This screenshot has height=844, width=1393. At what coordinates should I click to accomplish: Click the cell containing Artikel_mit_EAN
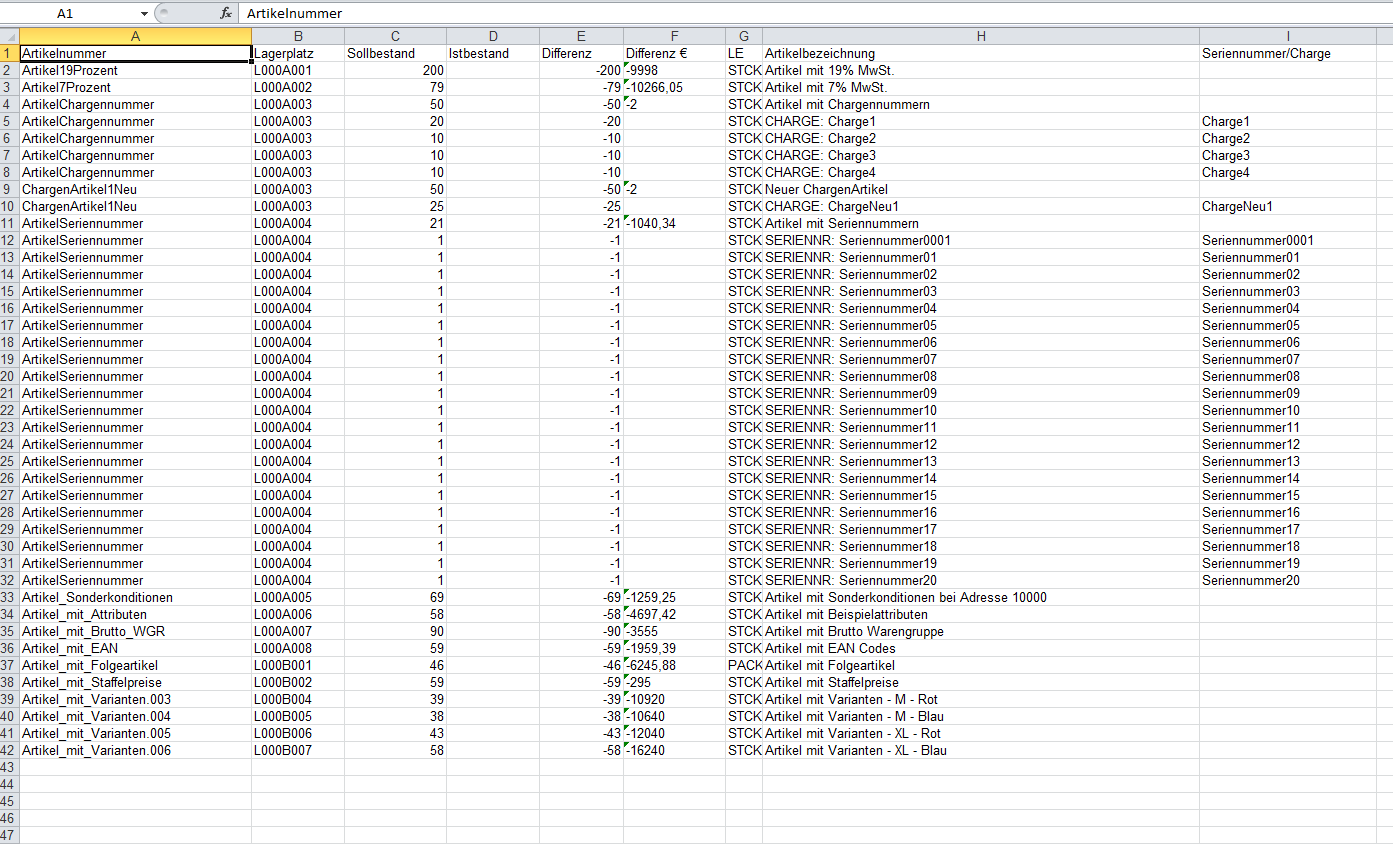click(x=135, y=648)
